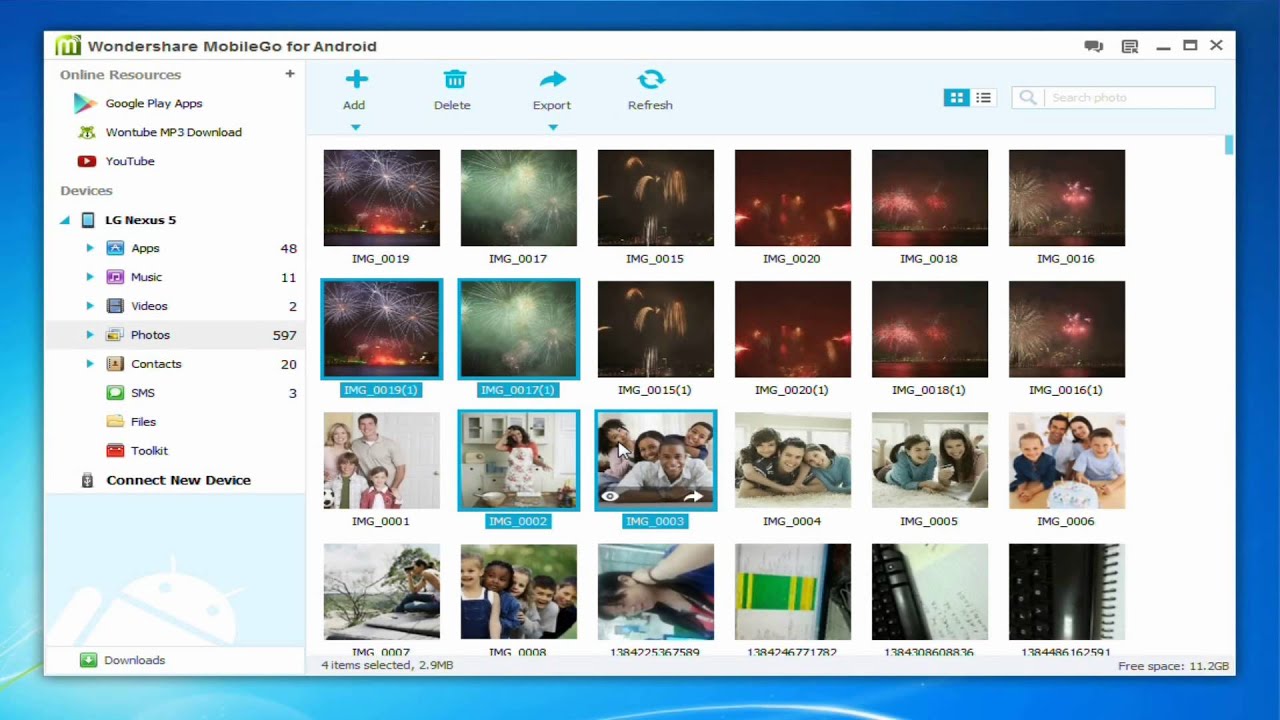Switch to list view
The height and width of the screenshot is (720, 1280).
coord(983,98)
